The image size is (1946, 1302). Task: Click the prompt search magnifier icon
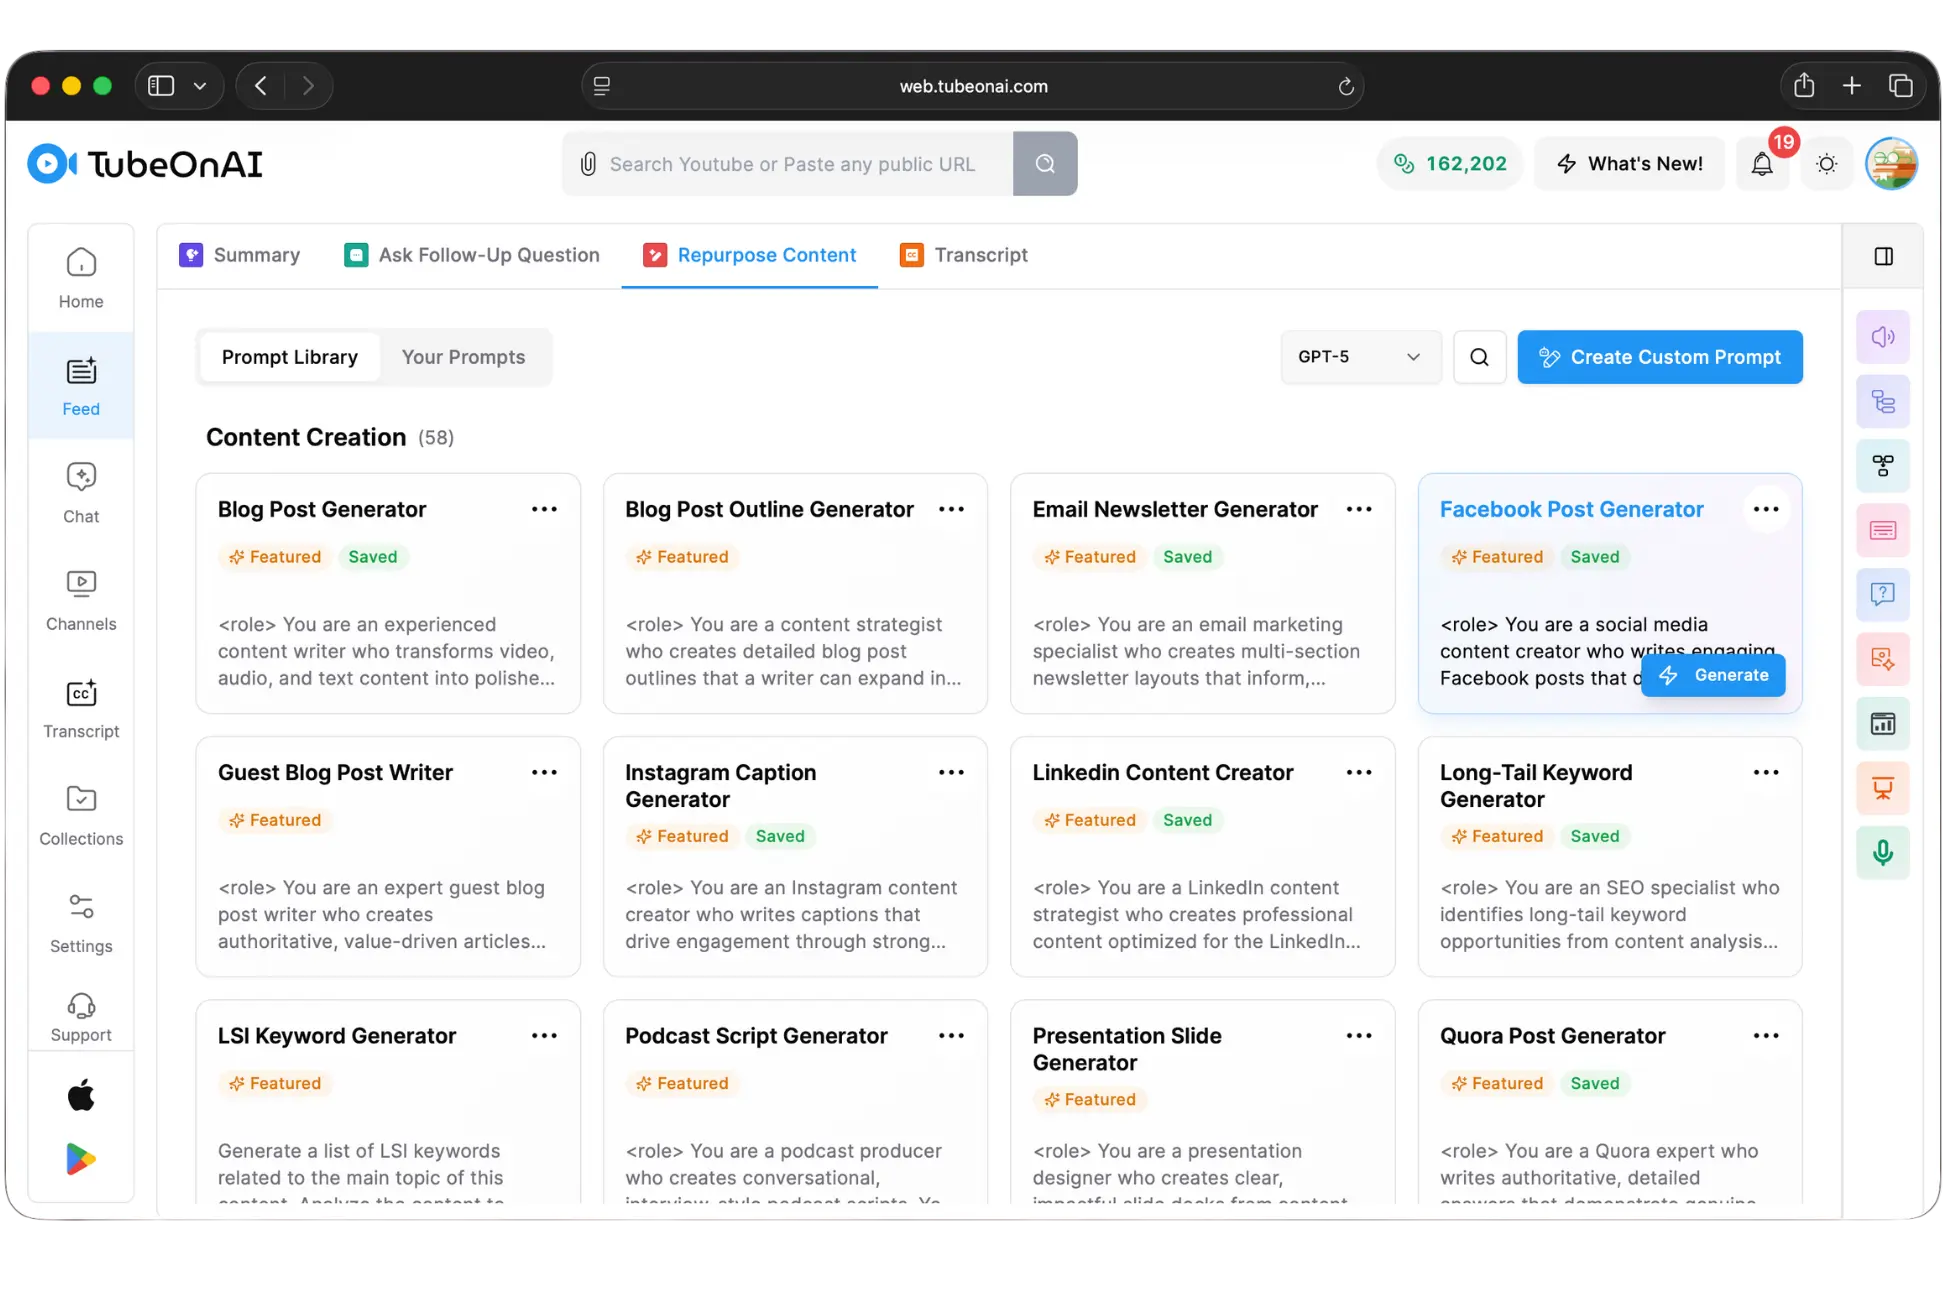pos(1479,357)
